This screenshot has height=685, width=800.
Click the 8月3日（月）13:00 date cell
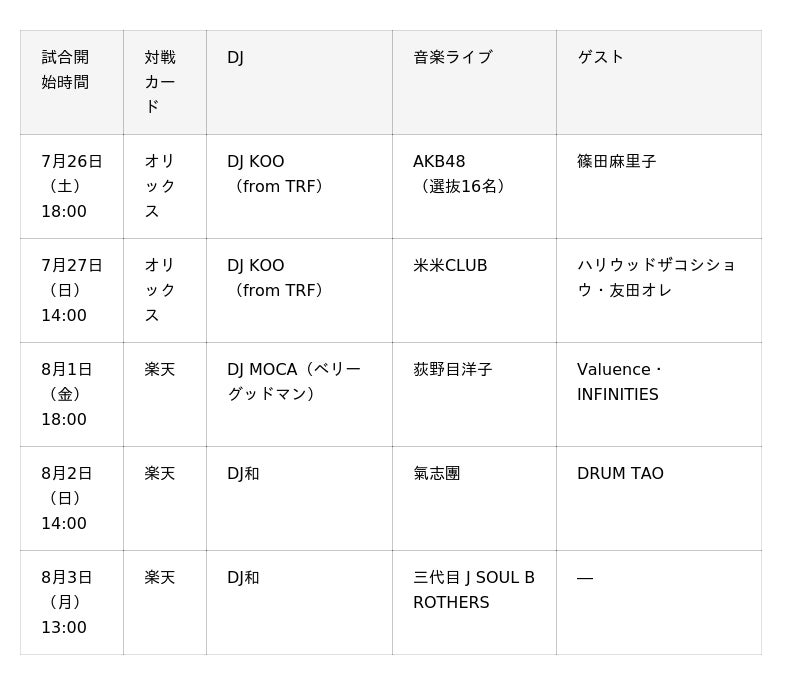66,602
